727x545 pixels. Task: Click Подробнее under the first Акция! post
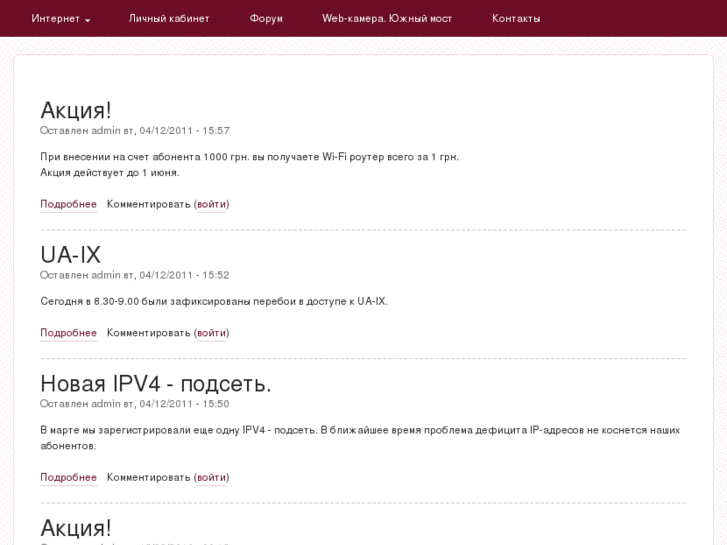point(69,204)
